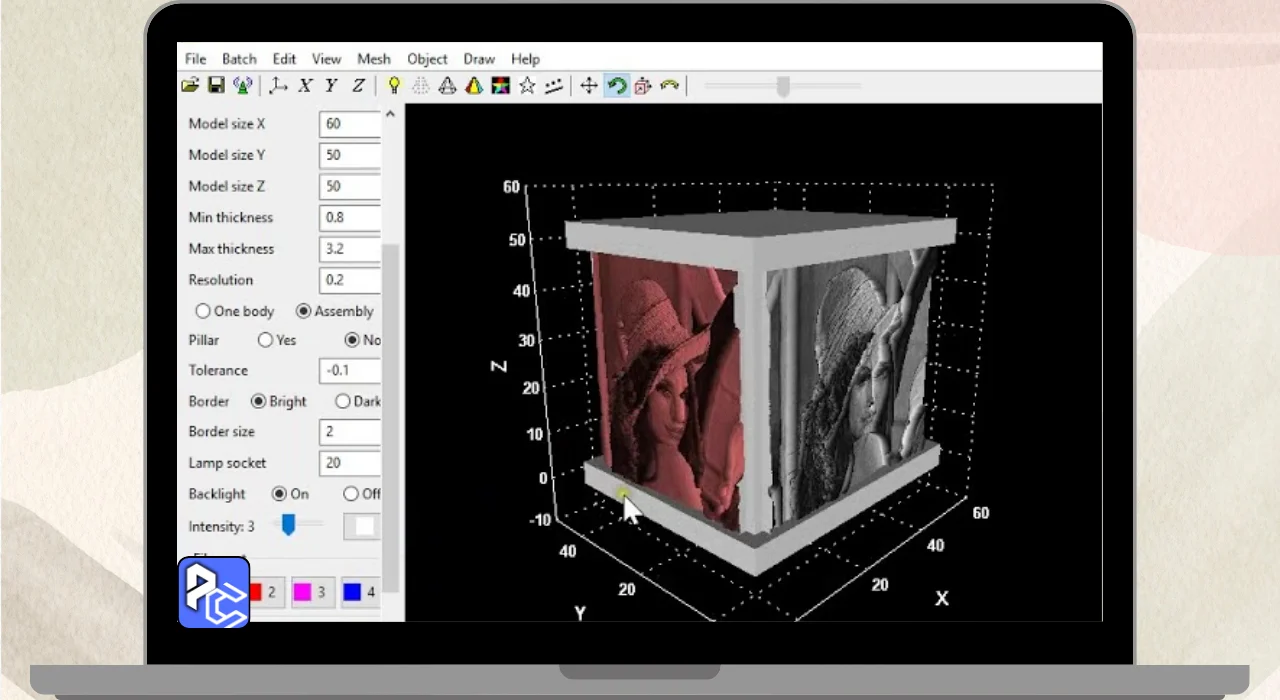Switch to the Z axis view

(358, 86)
